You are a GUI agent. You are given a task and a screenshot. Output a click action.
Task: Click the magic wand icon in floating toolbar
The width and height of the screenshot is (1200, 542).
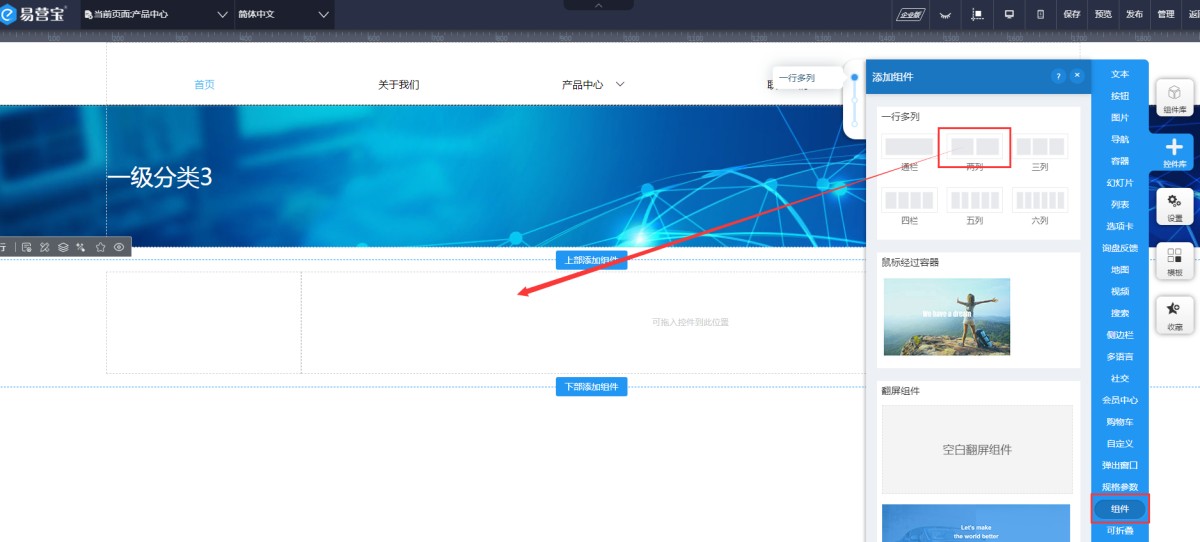(x=80, y=246)
